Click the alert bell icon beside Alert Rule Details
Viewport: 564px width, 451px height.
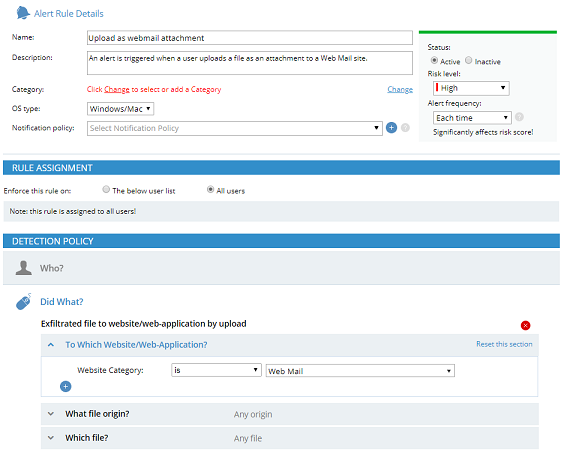coord(23,13)
